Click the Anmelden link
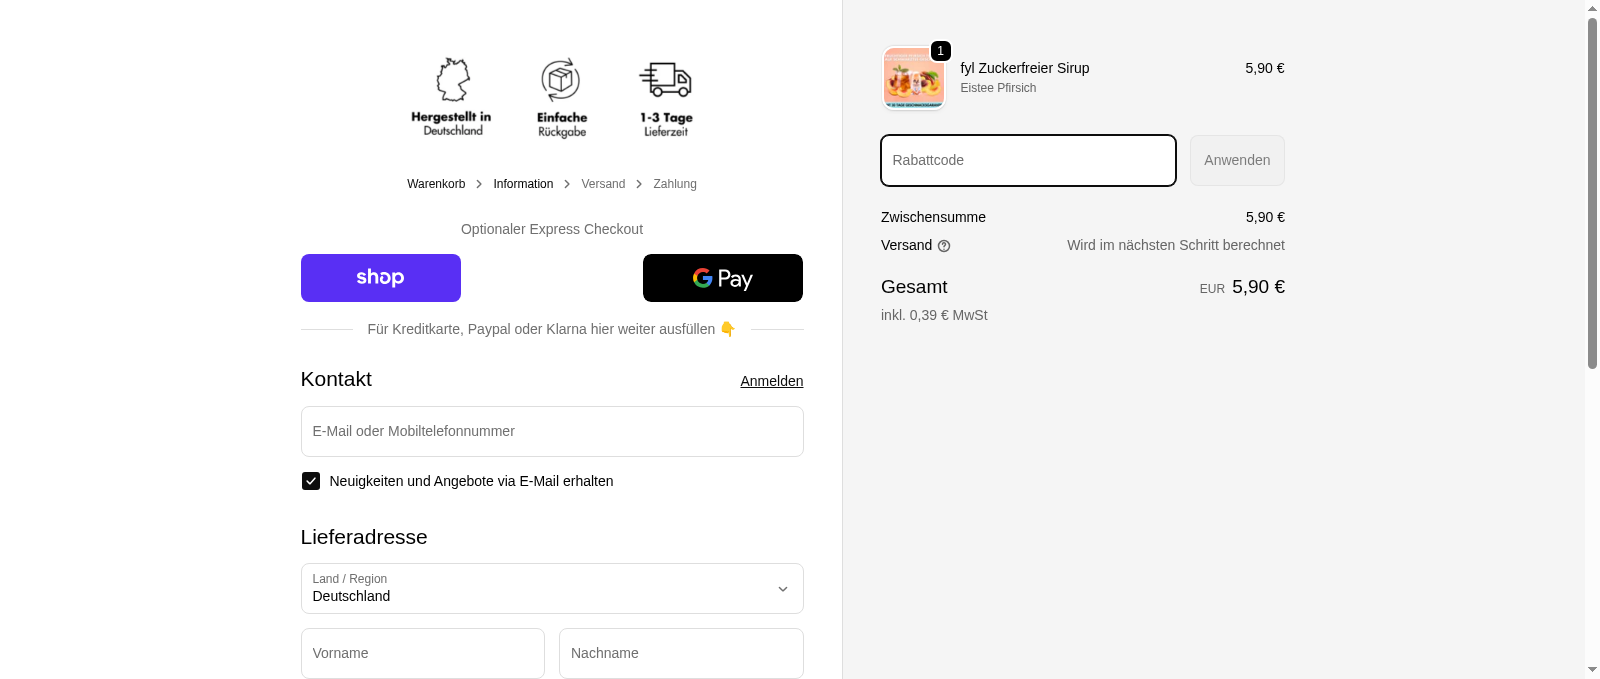The width and height of the screenshot is (1600, 679). 771,381
